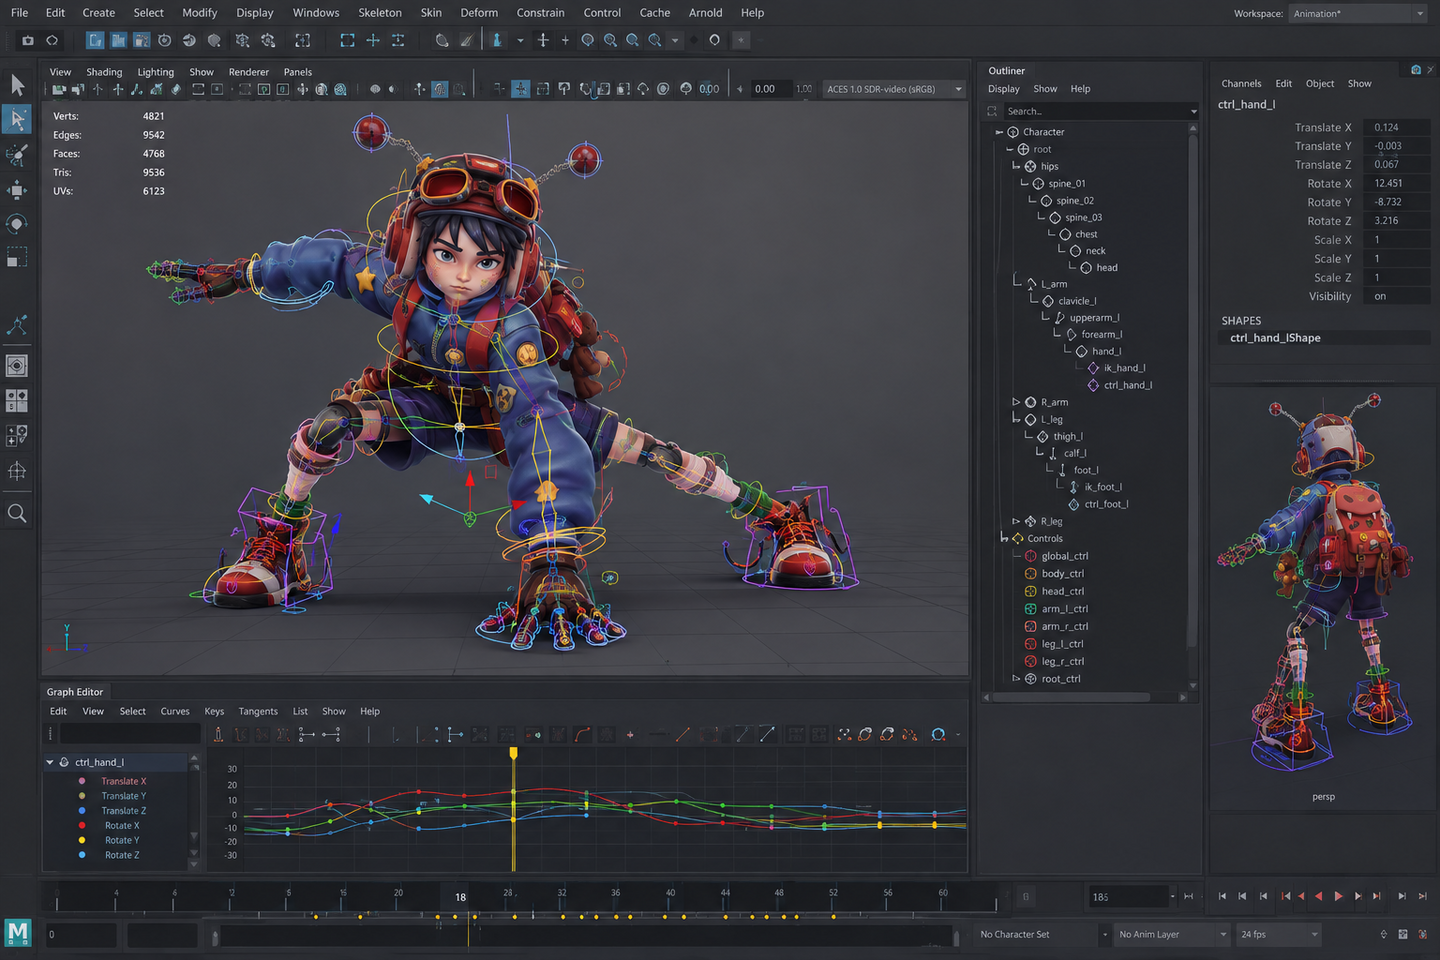Click the Maya logo icon at bottom left

coord(18,933)
